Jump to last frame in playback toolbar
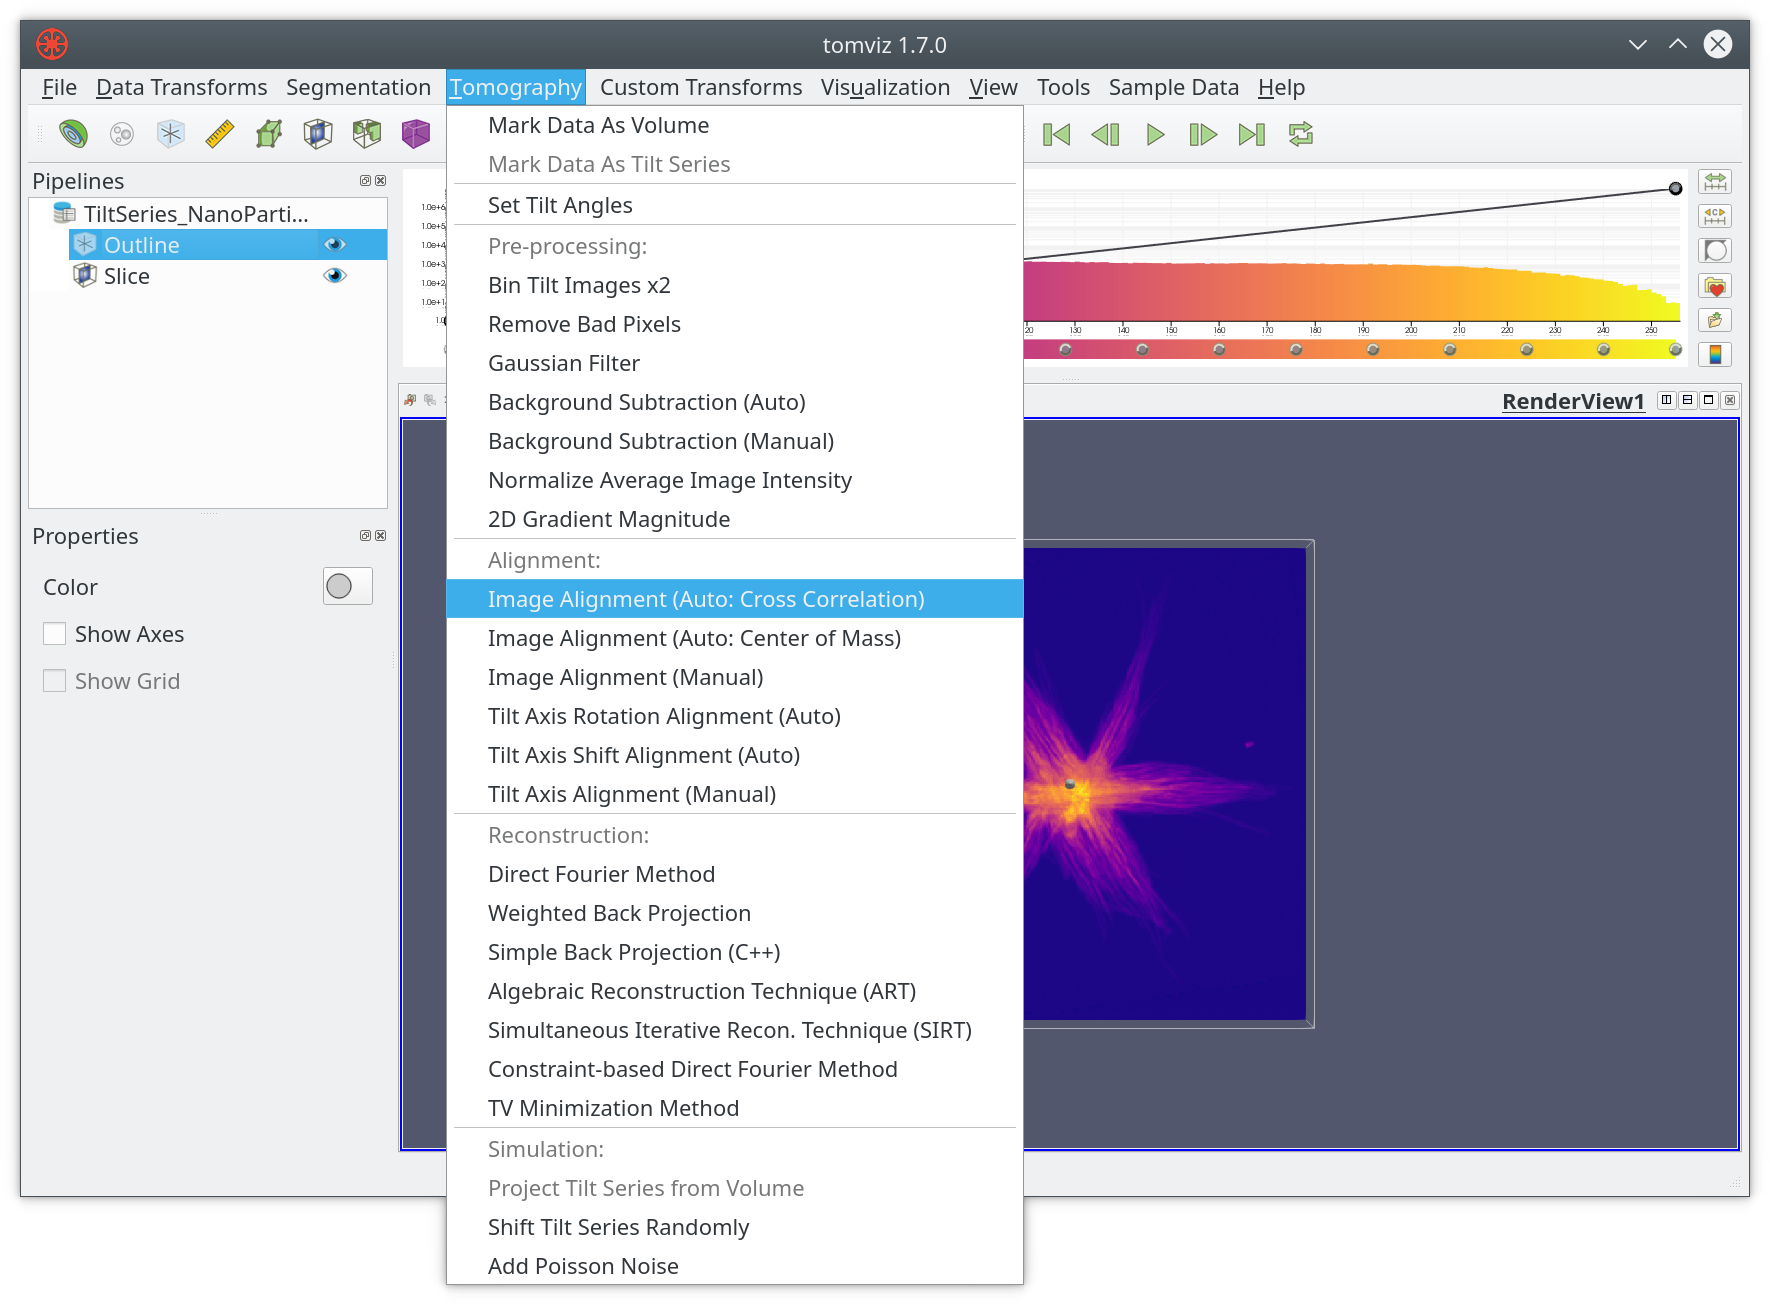 pyautogui.click(x=1252, y=134)
